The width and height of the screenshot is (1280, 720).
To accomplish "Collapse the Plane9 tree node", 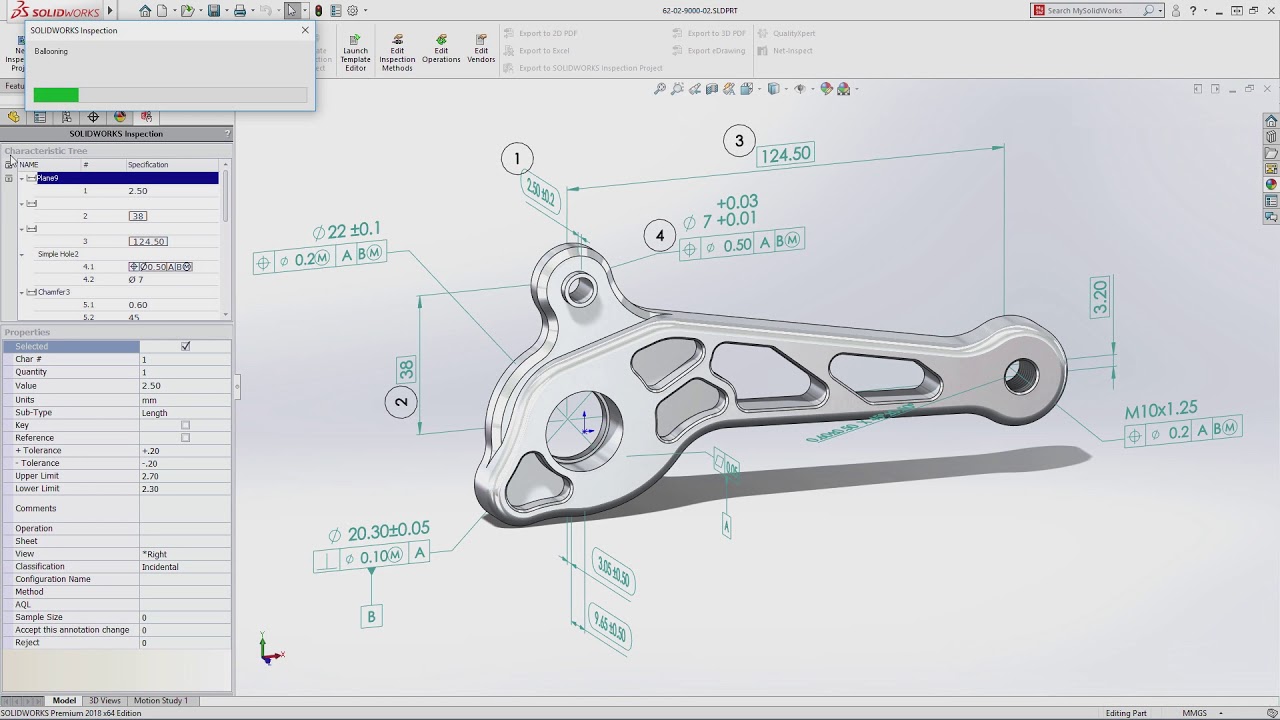I will pos(22,178).
